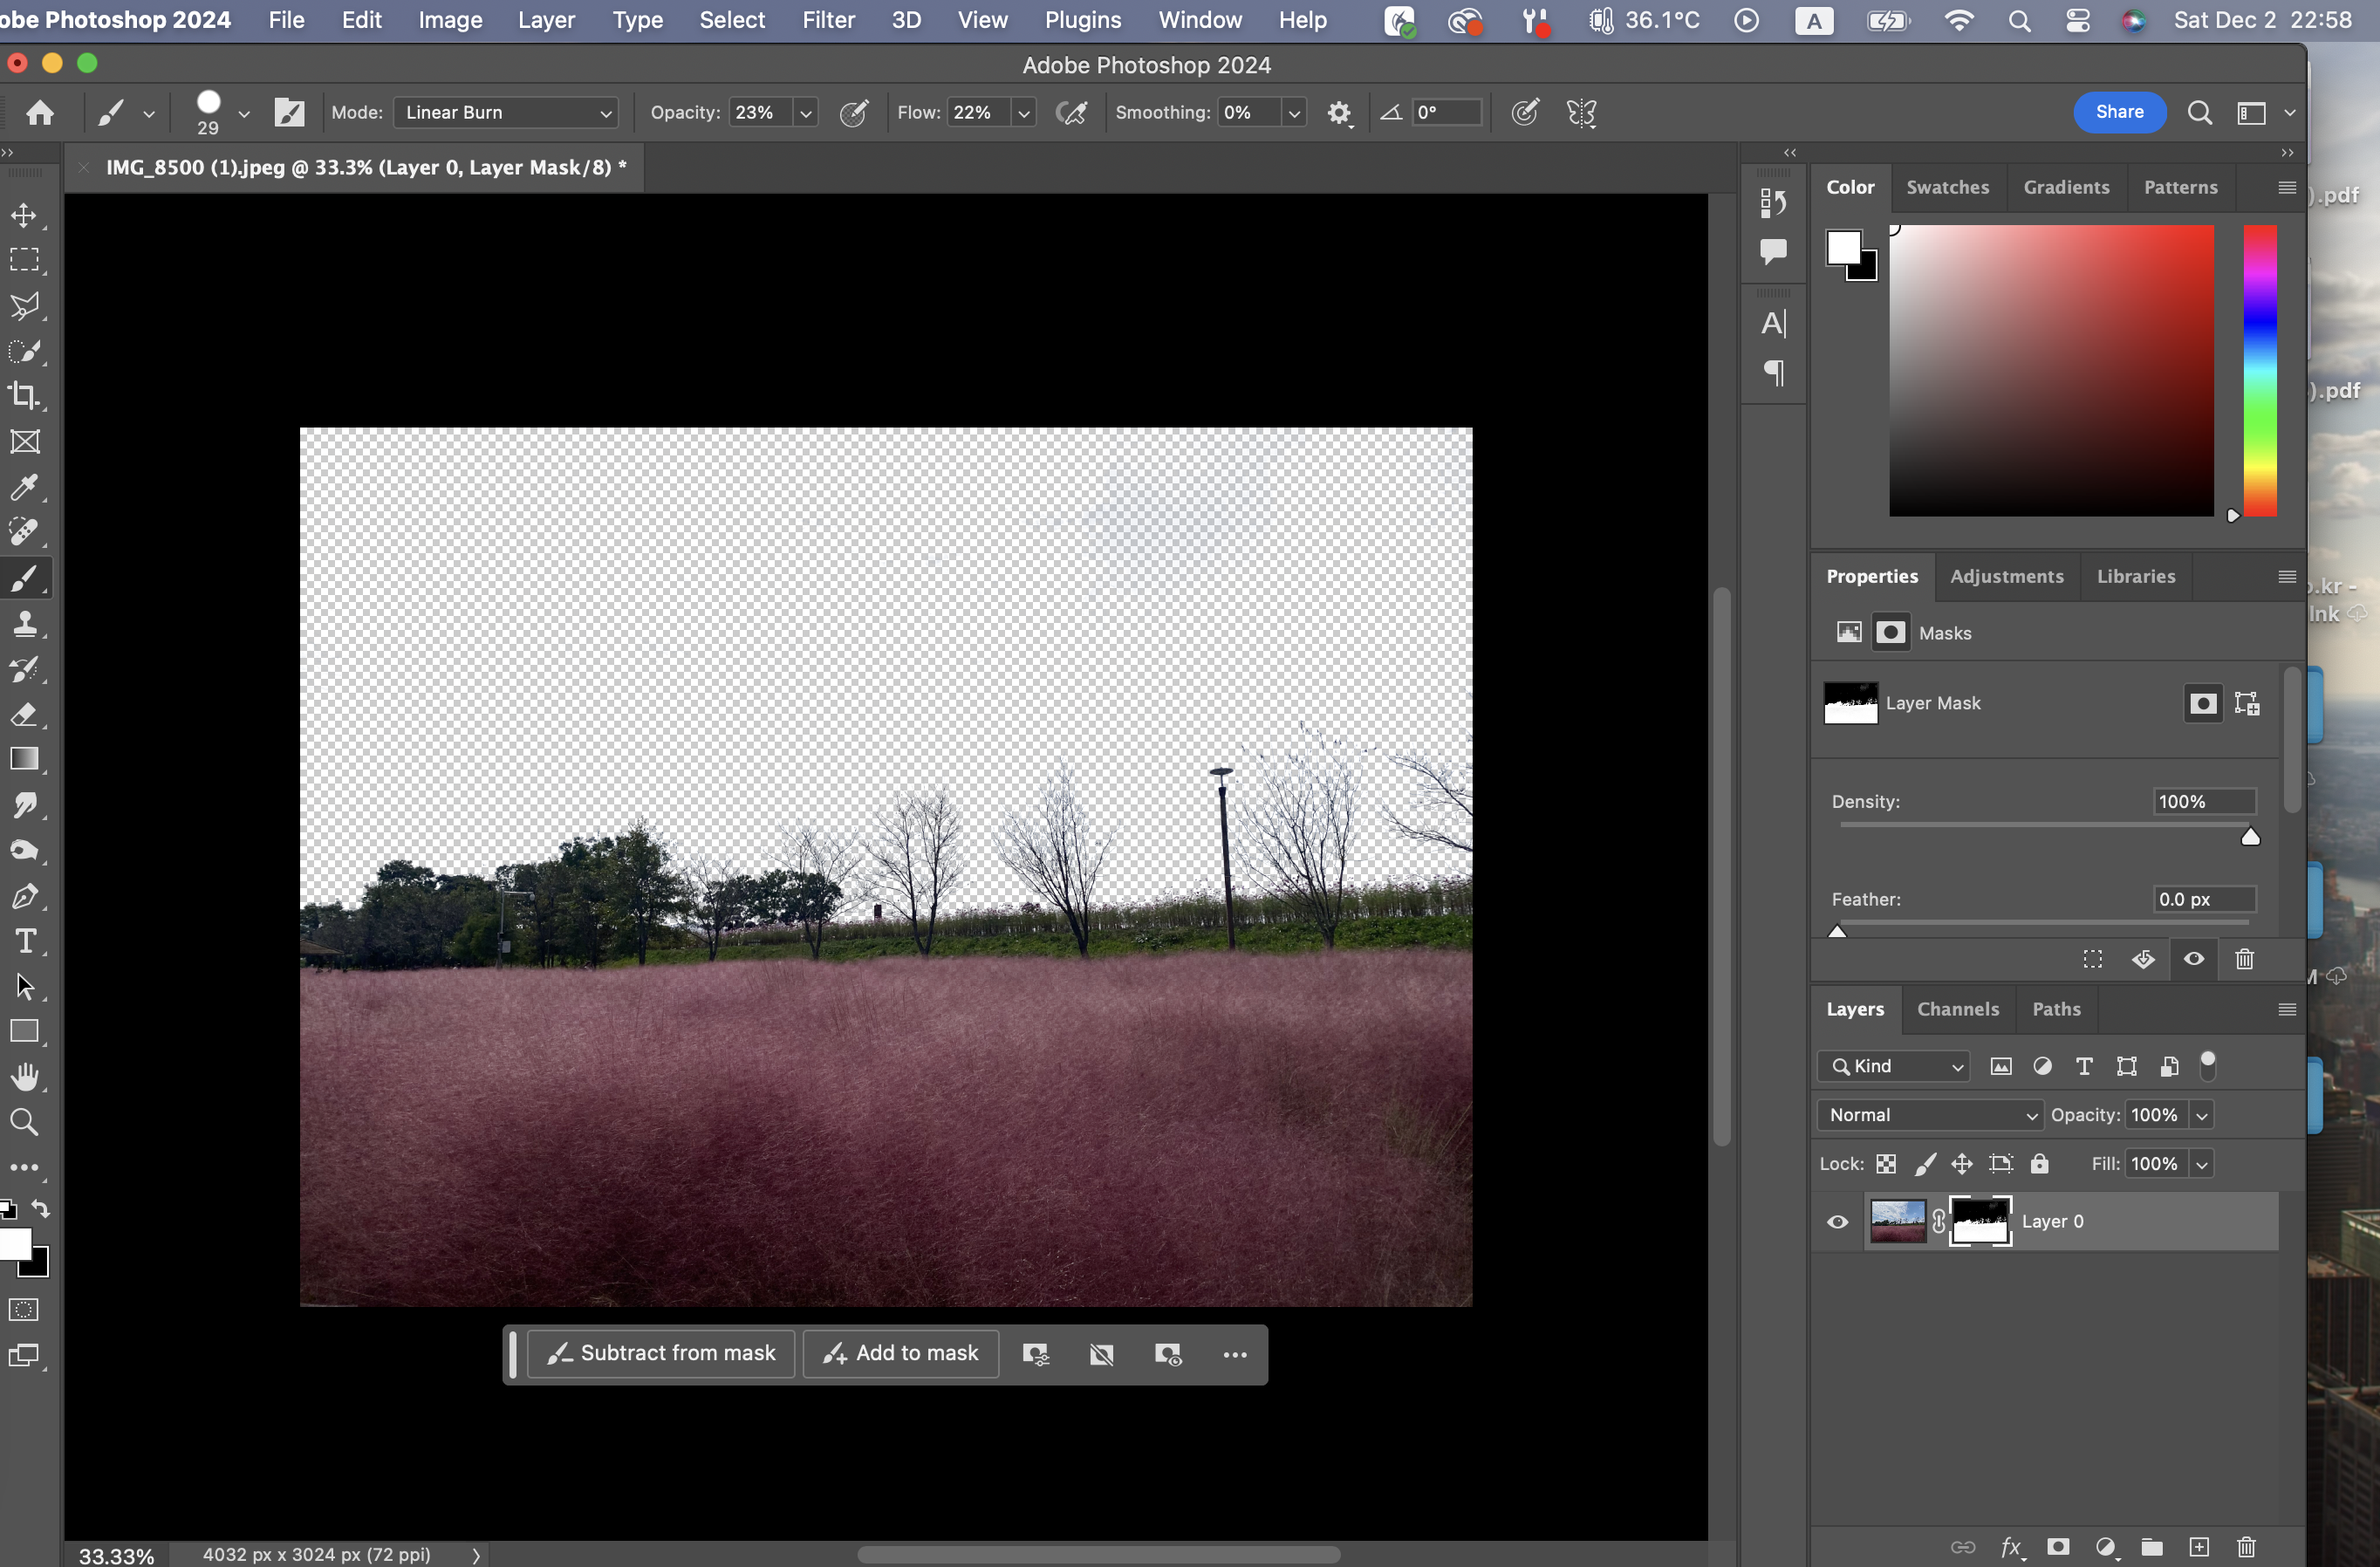
Task: Select the Clone Stamp tool
Action: tap(24, 624)
